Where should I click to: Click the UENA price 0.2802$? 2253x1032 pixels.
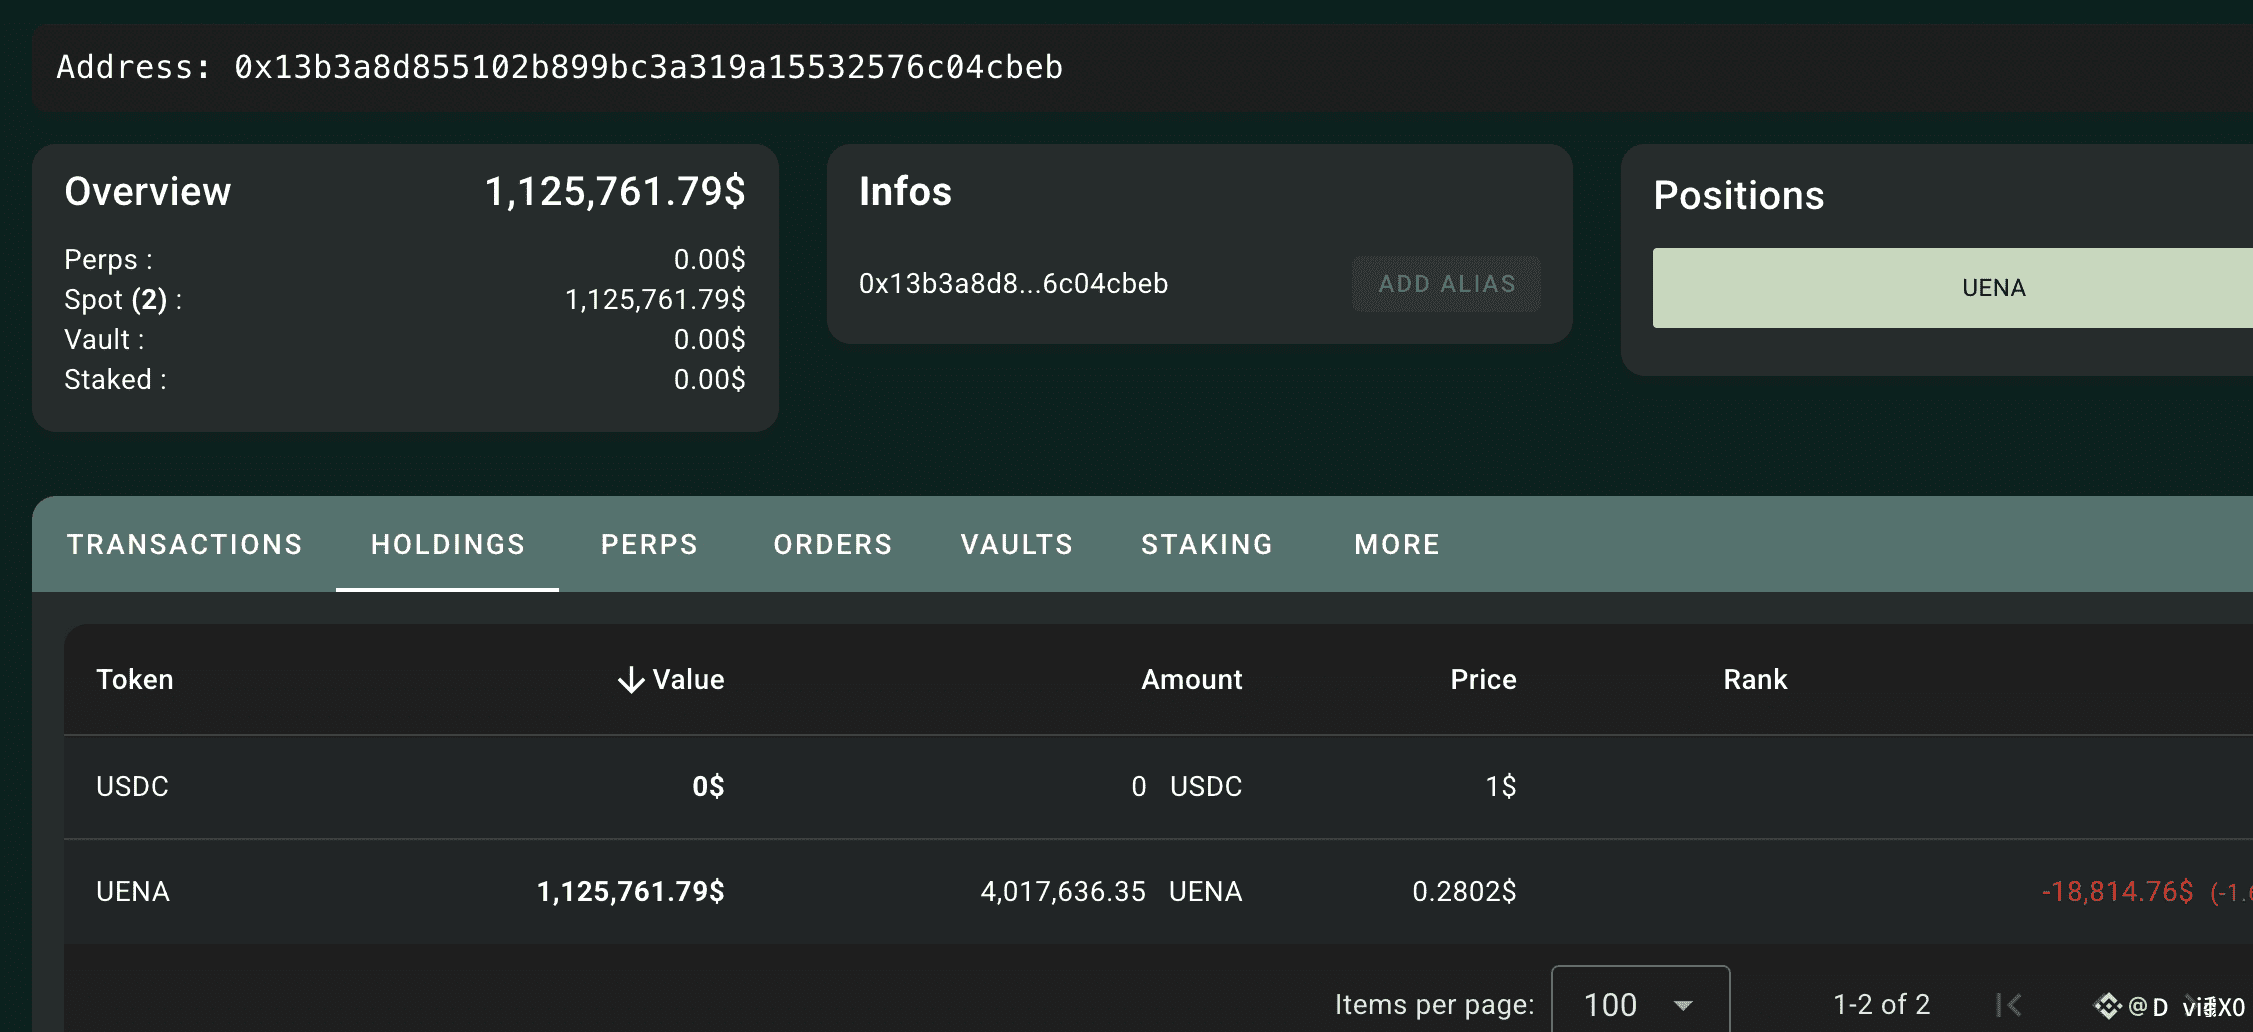1464,892
